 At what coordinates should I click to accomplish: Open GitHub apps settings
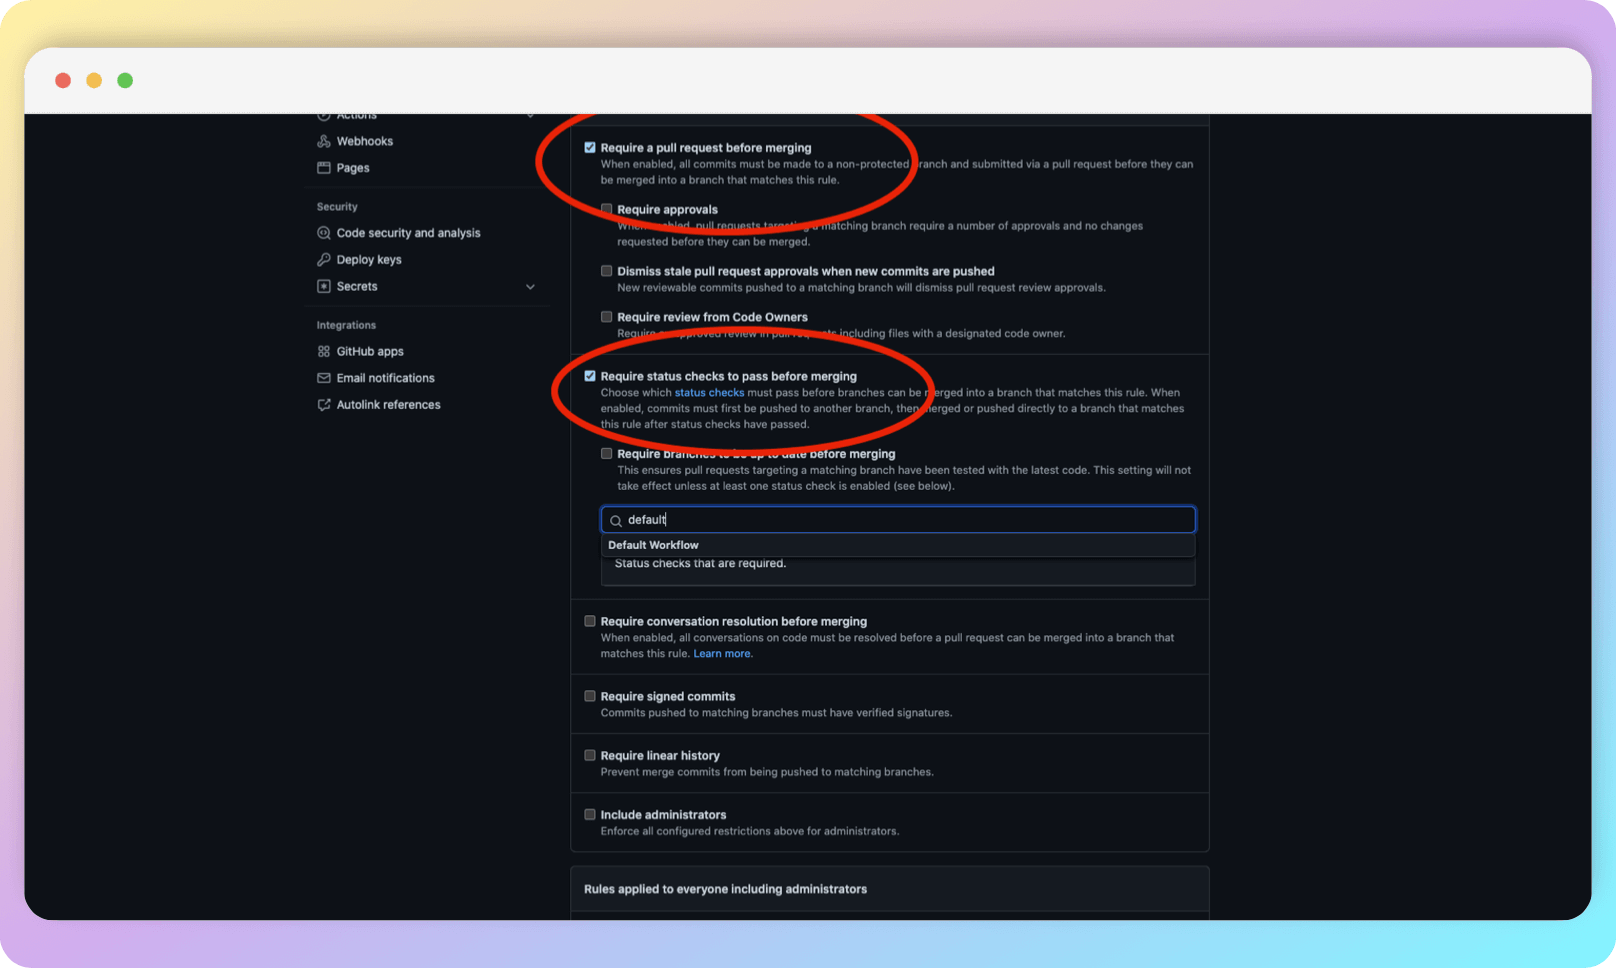pyautogui.click(x=322, y=351)
